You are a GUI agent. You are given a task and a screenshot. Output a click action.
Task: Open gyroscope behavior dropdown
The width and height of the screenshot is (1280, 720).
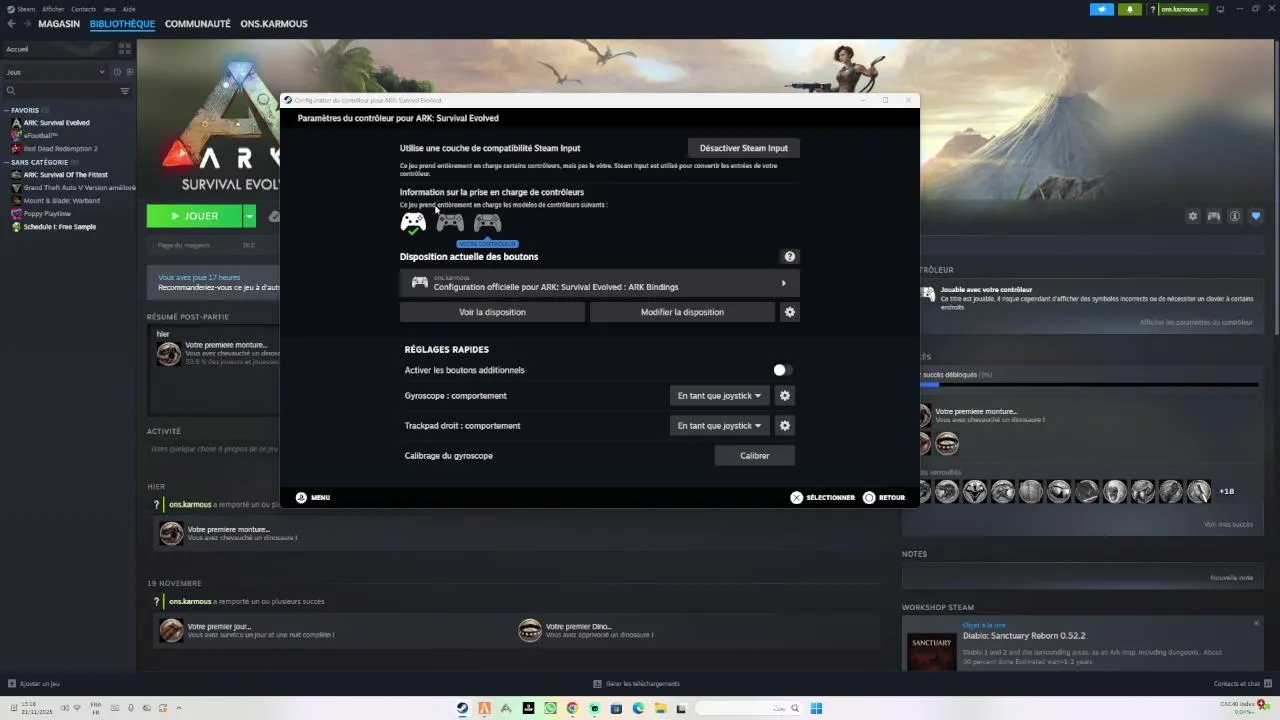719,396
